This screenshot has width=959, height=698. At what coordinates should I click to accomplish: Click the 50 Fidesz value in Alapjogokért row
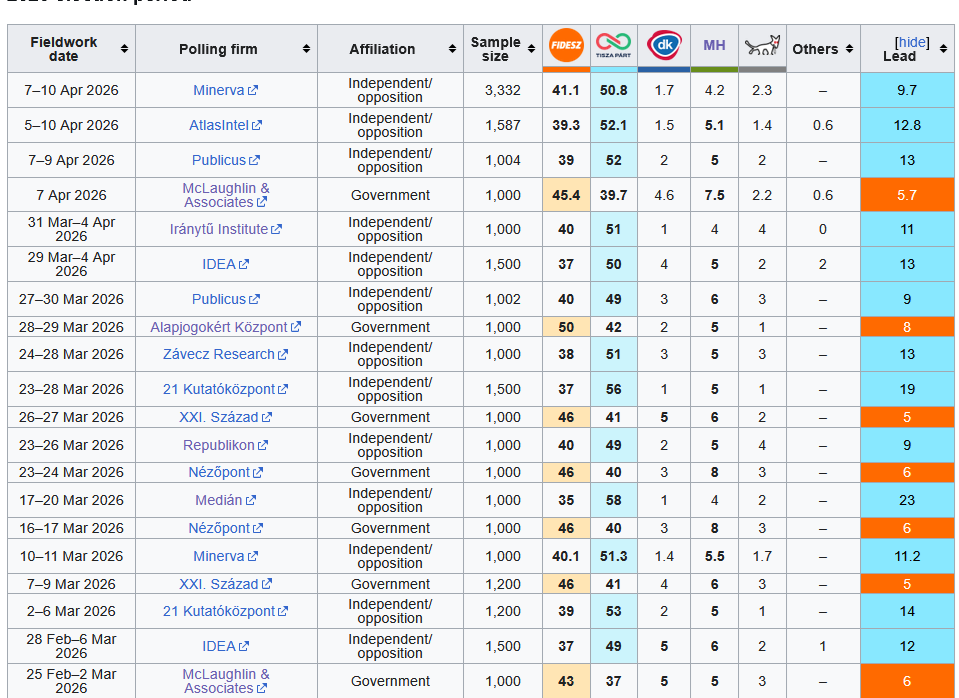click(566, 327)
